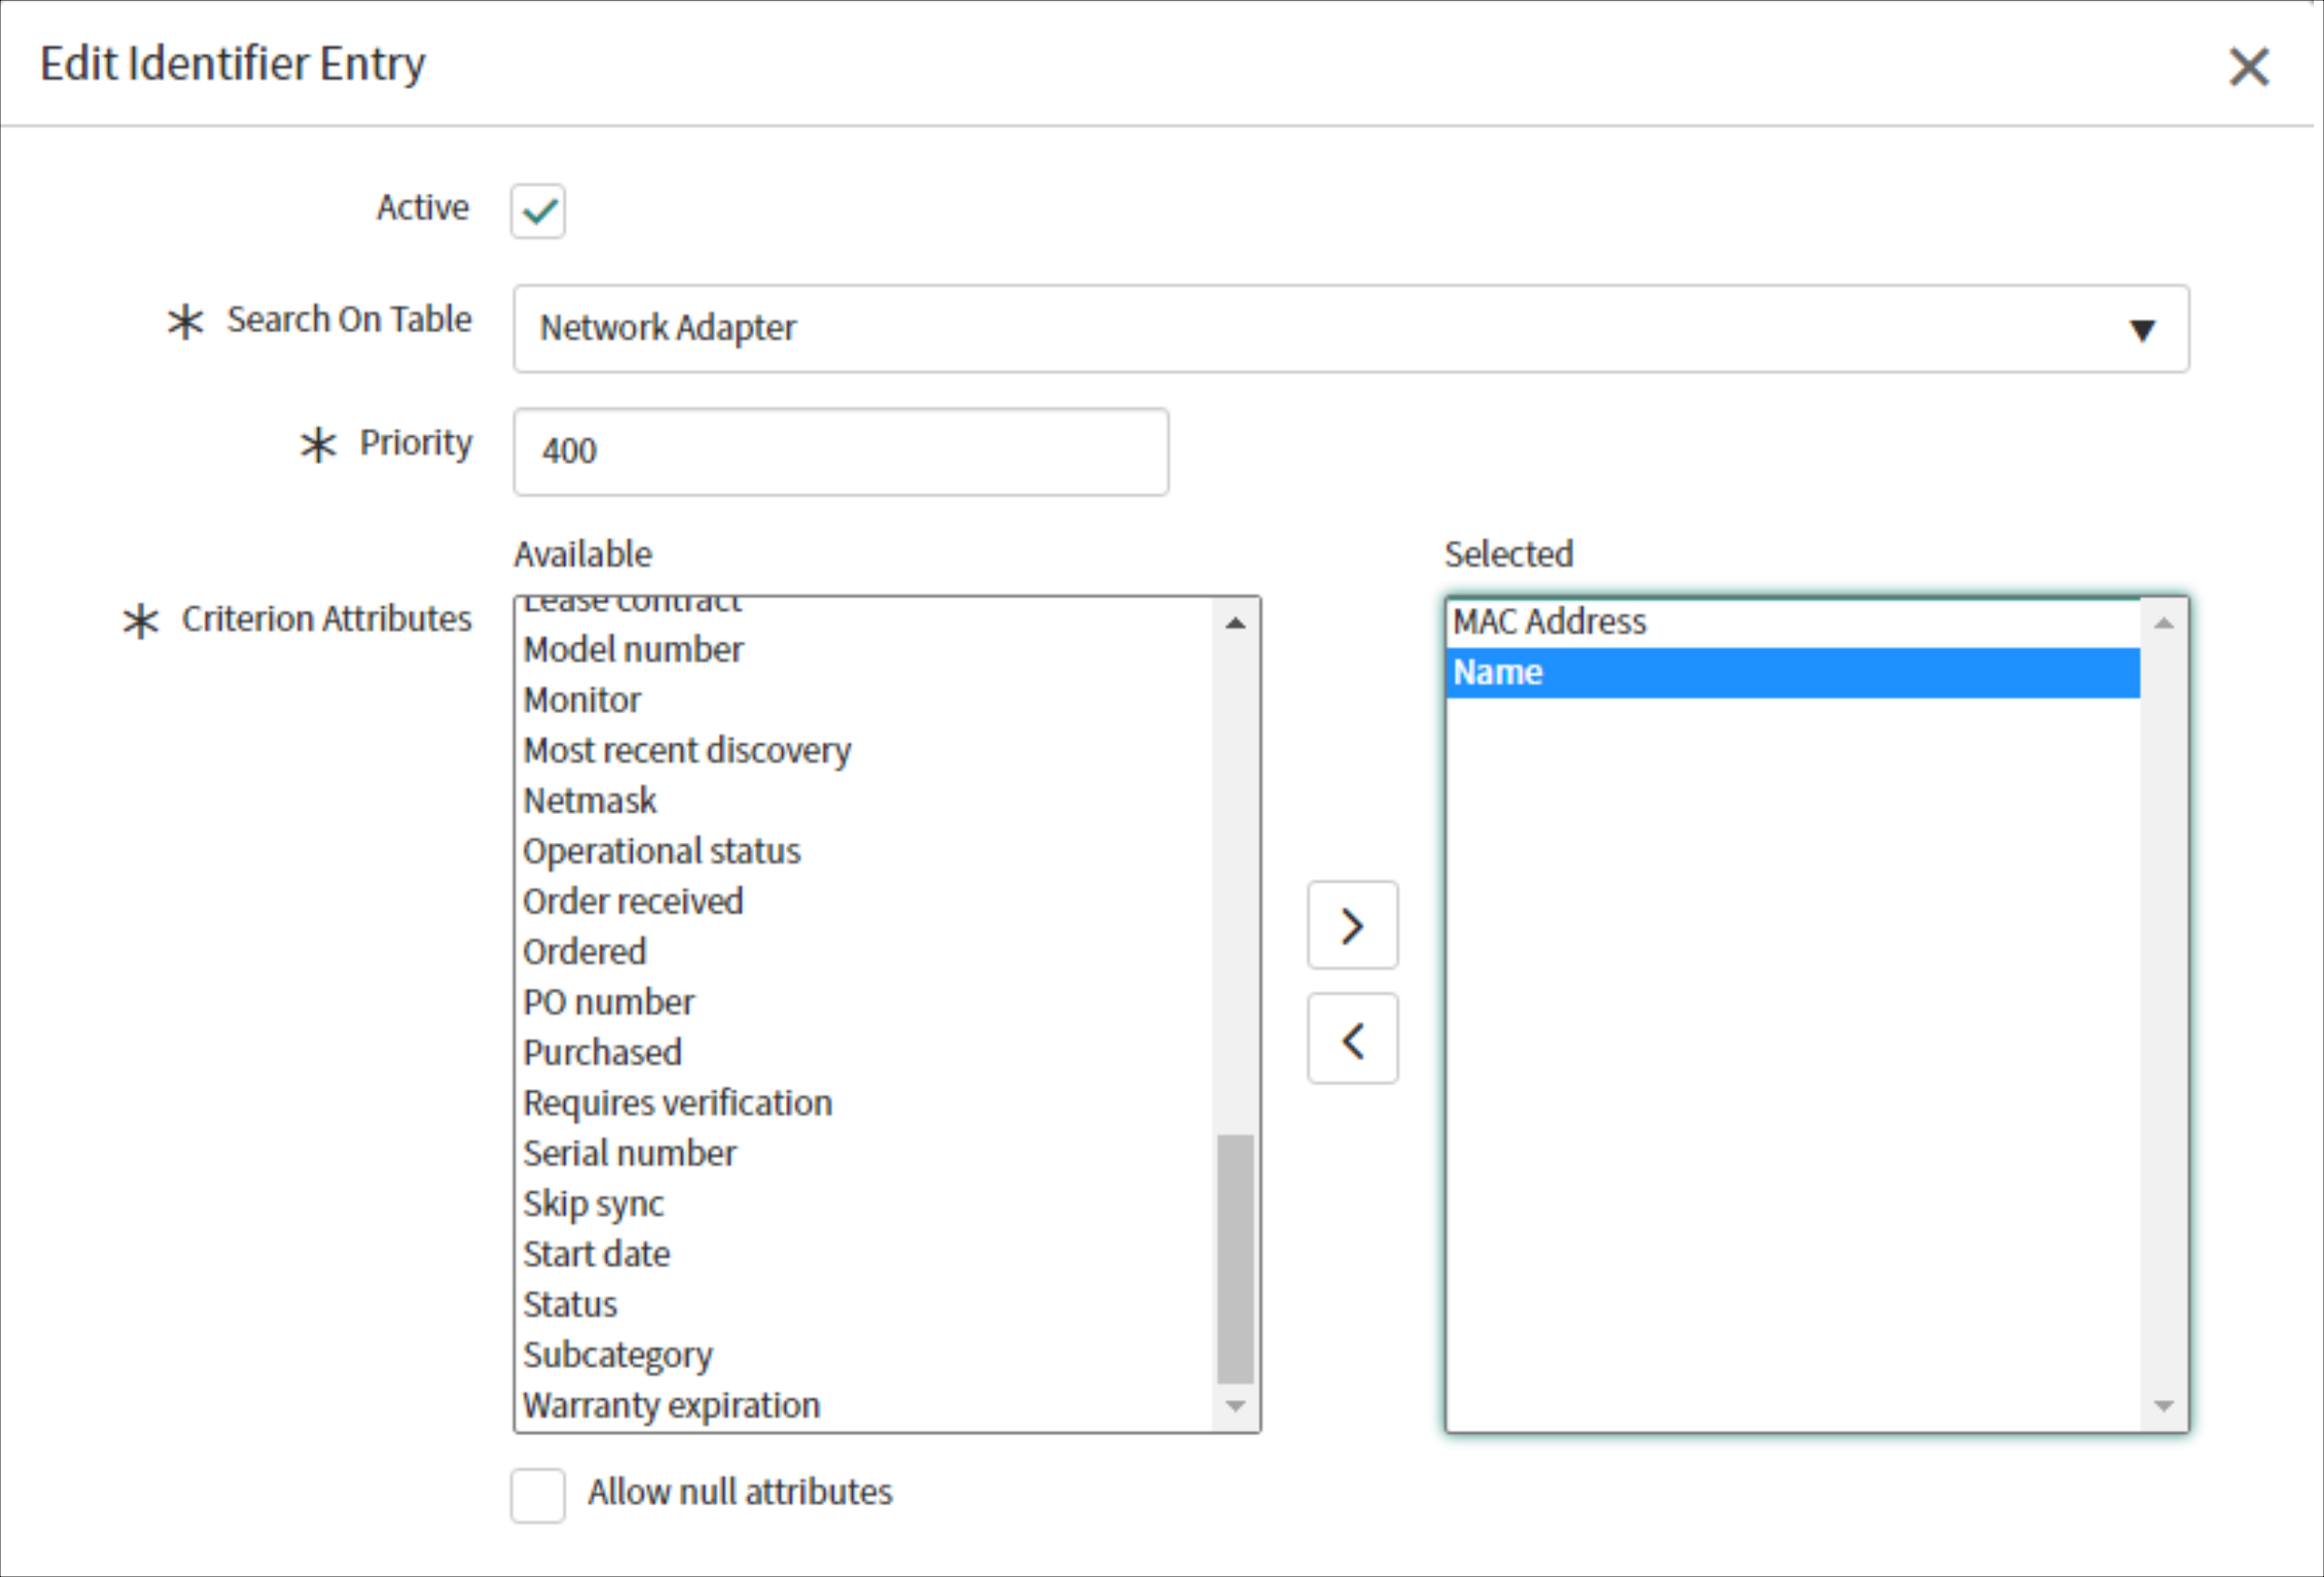
Task: Select Serial number attribute
Action: click(x=866, y=1154)
